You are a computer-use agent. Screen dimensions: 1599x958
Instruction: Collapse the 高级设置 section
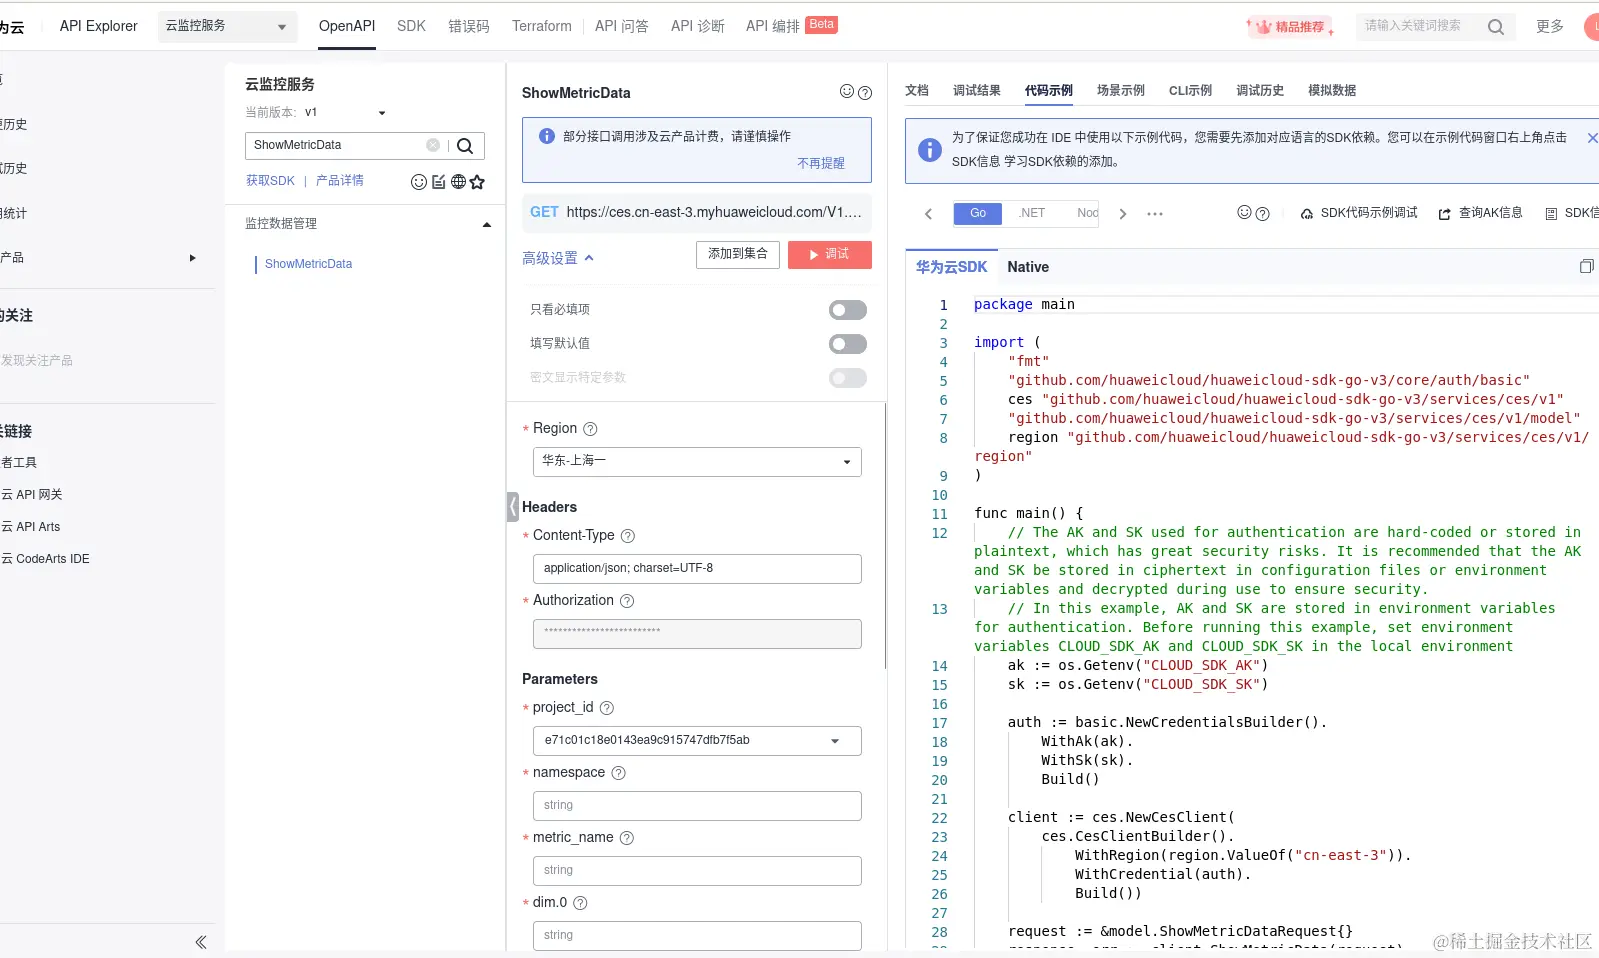click(x=558, y=258)
